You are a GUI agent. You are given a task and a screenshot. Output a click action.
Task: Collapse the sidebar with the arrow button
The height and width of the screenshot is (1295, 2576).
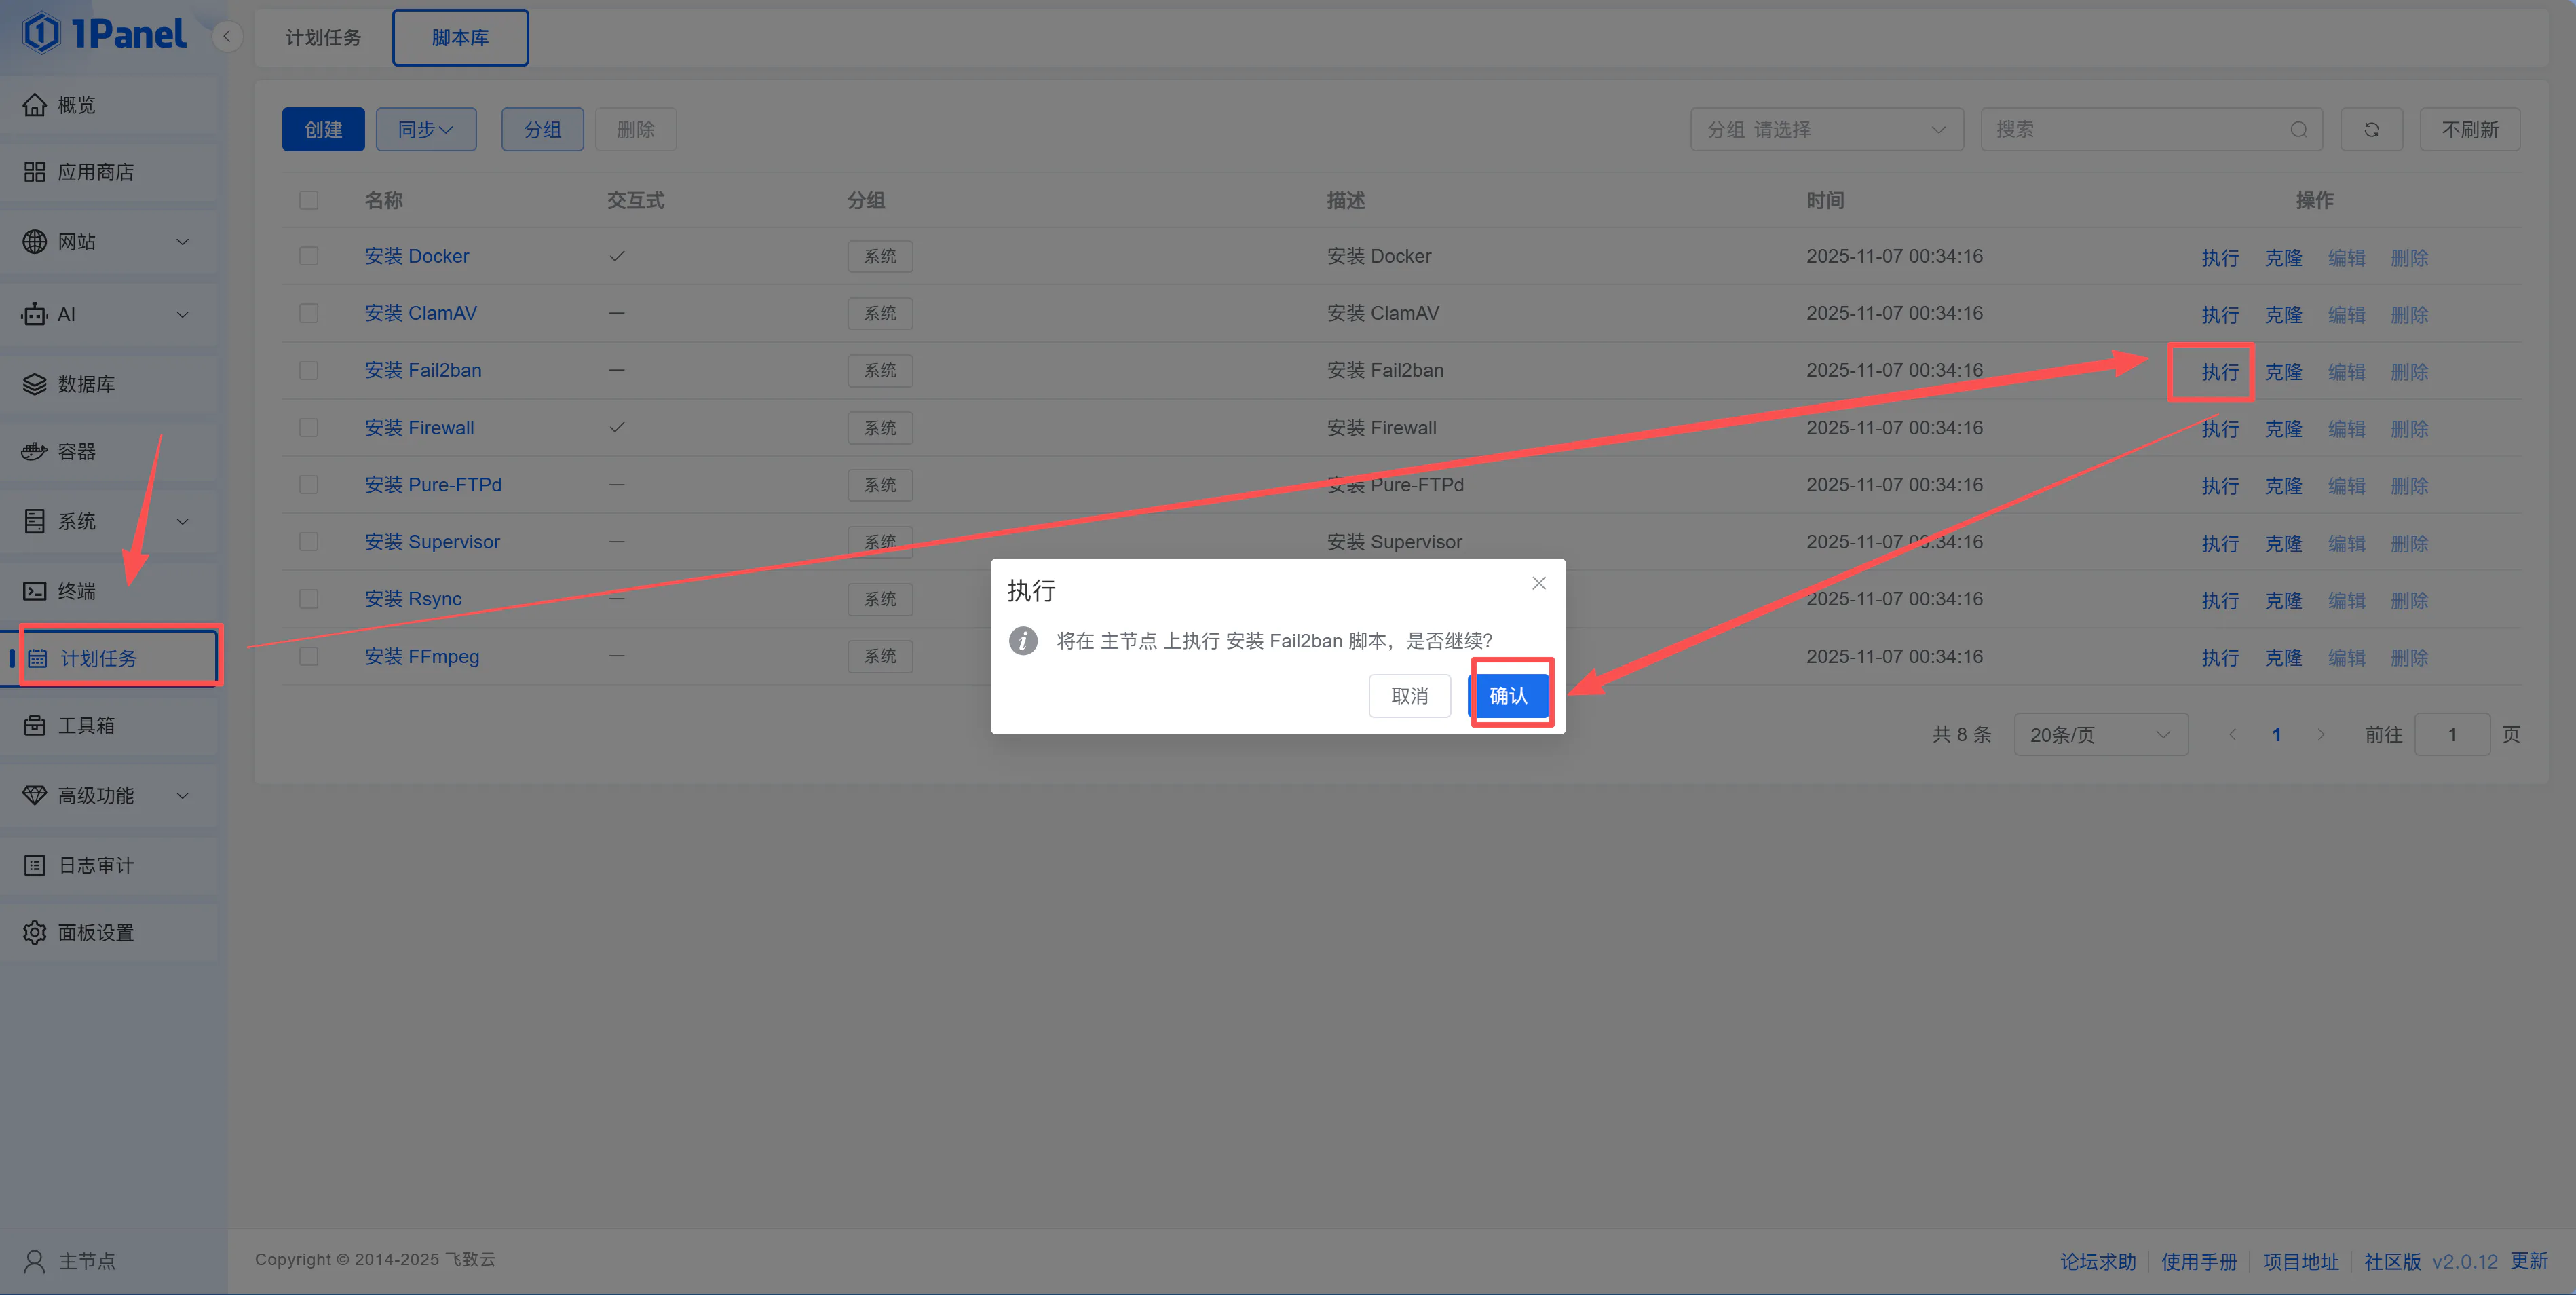pyautogui.click(x=227, y=37)
